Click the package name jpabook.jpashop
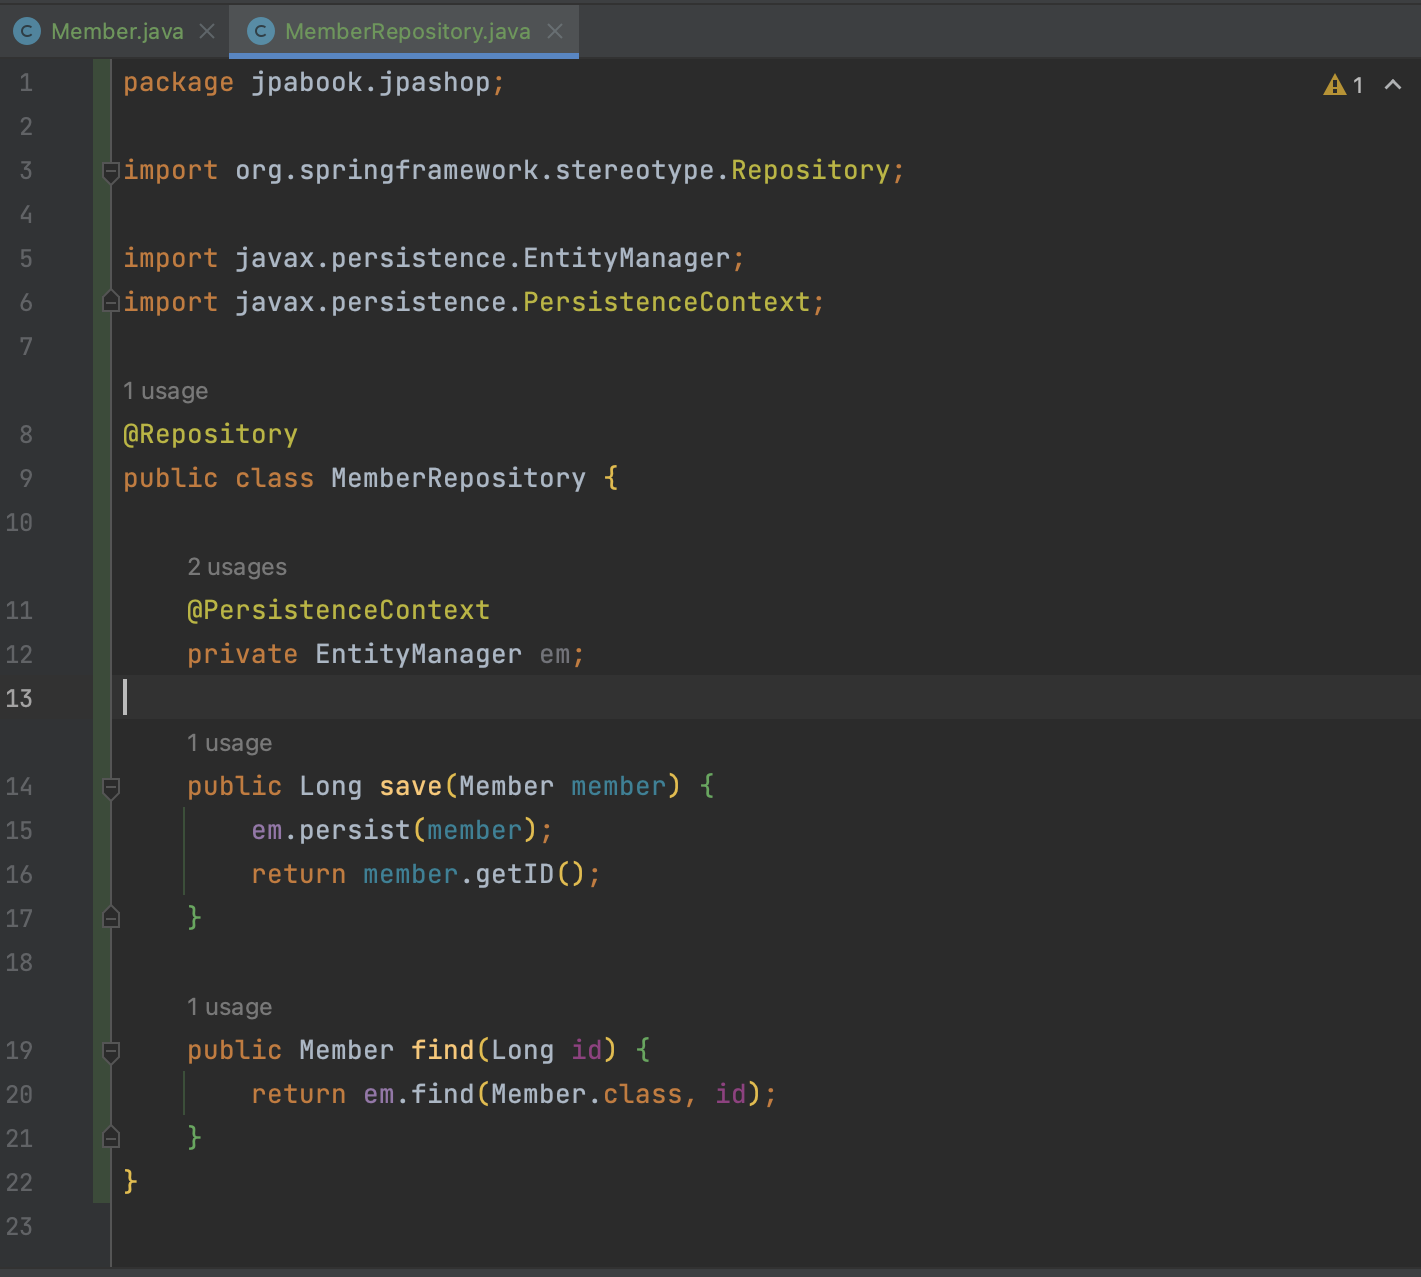The width and height of the screenshot is (1421, 1277). (370, 82)
